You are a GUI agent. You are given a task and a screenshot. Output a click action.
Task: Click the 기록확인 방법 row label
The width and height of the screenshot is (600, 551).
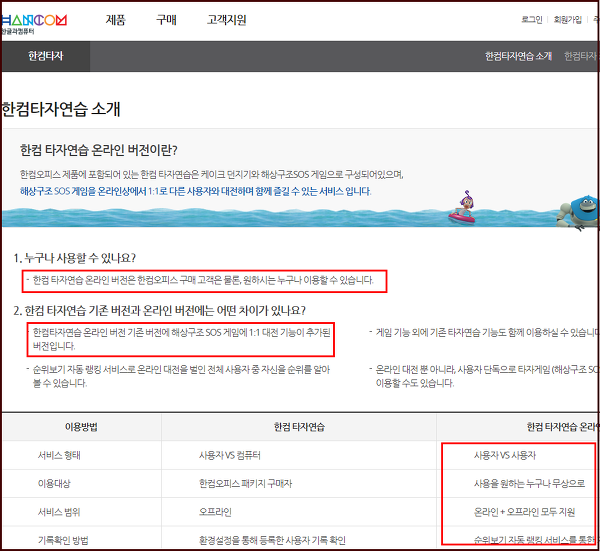coord(63,540)
